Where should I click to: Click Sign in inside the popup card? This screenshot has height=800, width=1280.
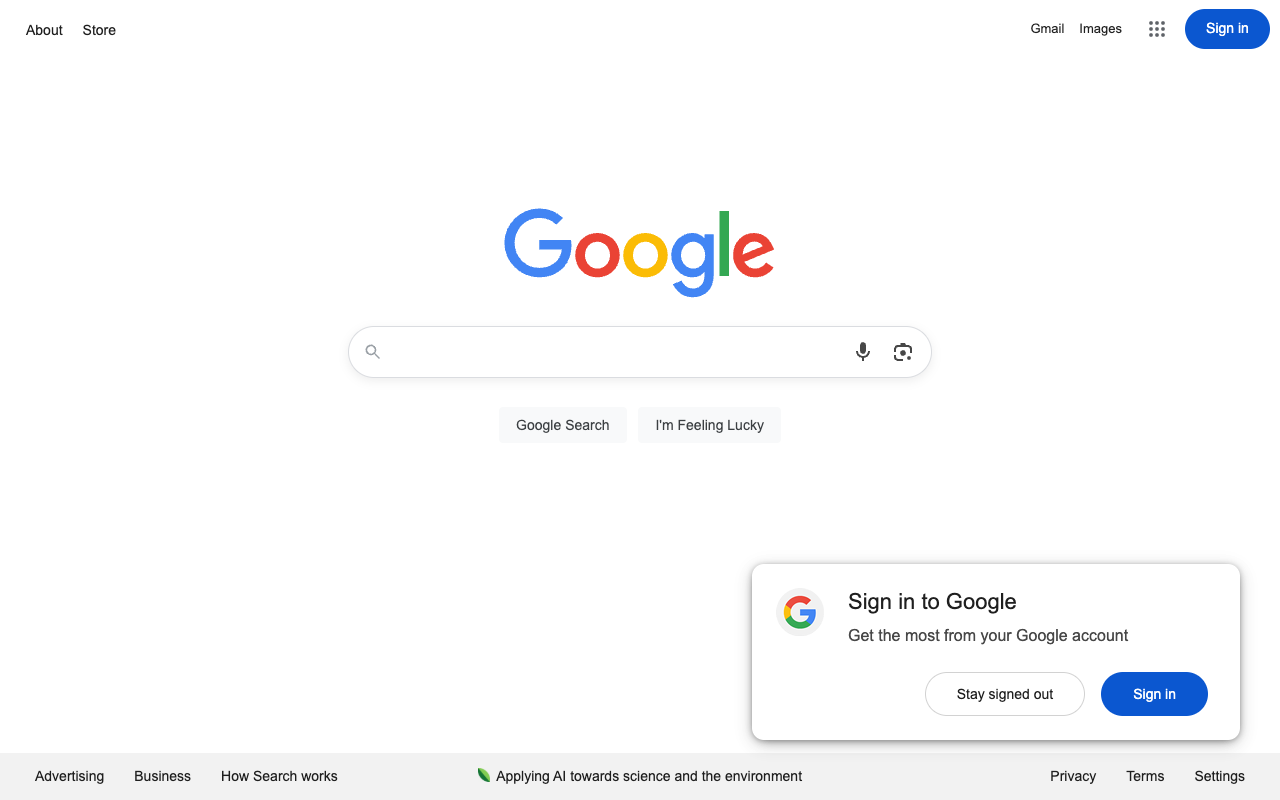1154,694
